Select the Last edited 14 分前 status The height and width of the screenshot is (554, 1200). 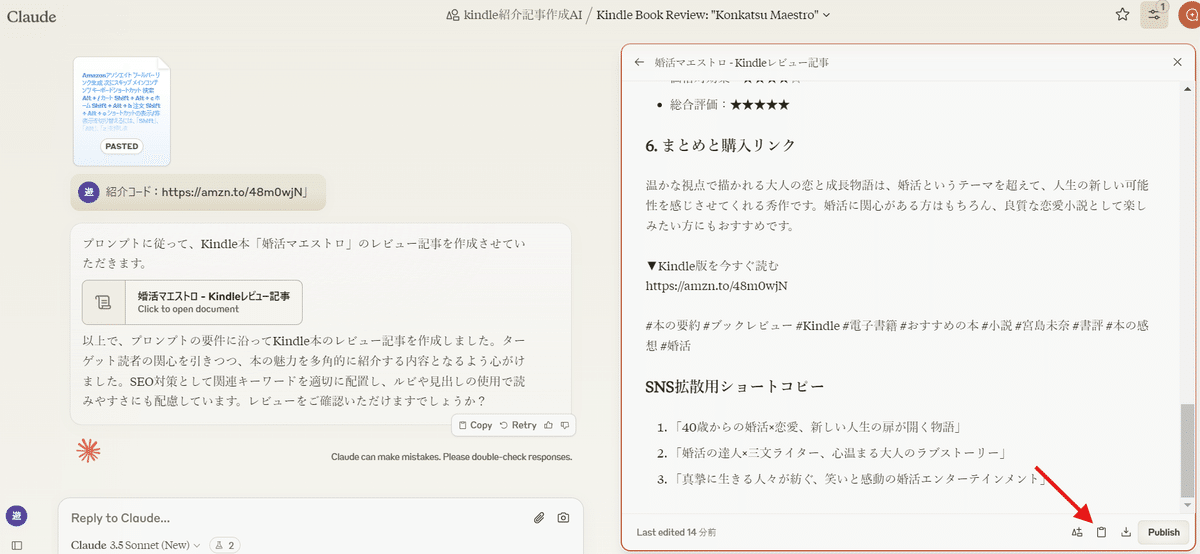coord(675,532)
